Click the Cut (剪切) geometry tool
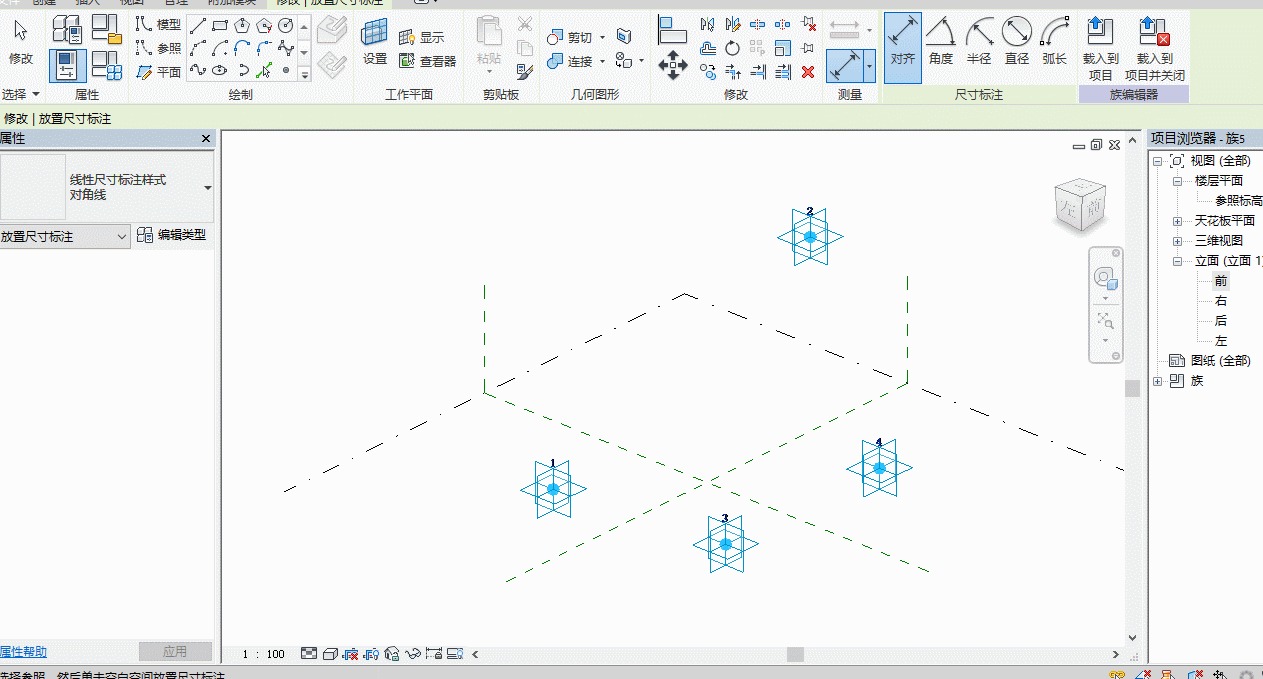Viewport: 1263px width, 679px height. [571, 37]
